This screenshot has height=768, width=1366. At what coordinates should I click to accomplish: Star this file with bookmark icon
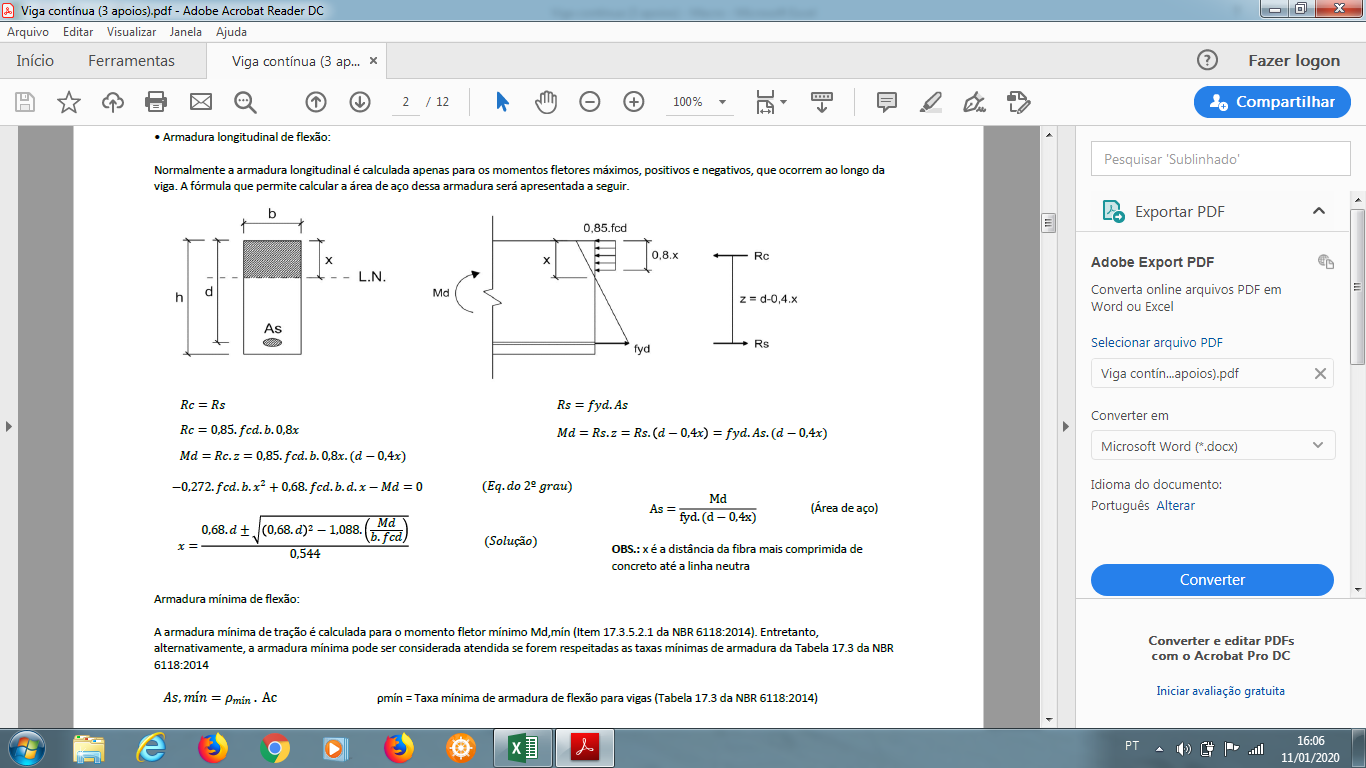(68, 102)
